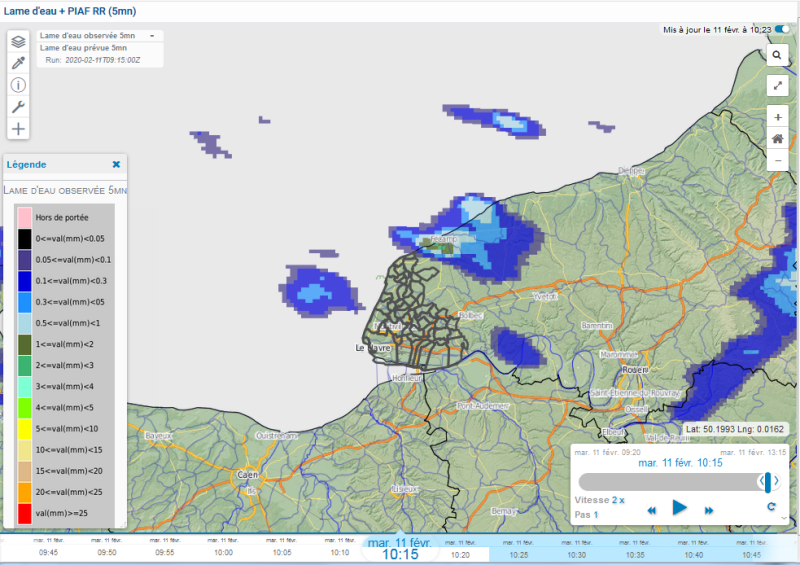Reset map to home view
This screenshot has width=800, height=565.
point(778,139)
